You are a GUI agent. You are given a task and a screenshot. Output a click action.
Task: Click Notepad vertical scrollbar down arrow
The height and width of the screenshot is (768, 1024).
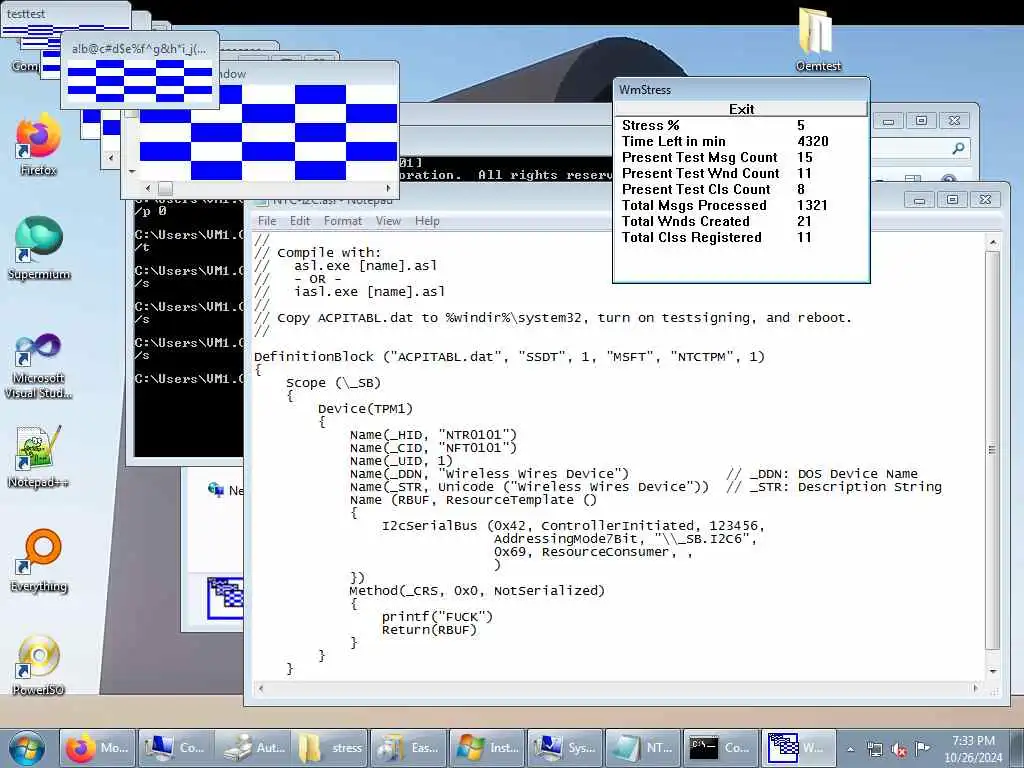point(993,671)
